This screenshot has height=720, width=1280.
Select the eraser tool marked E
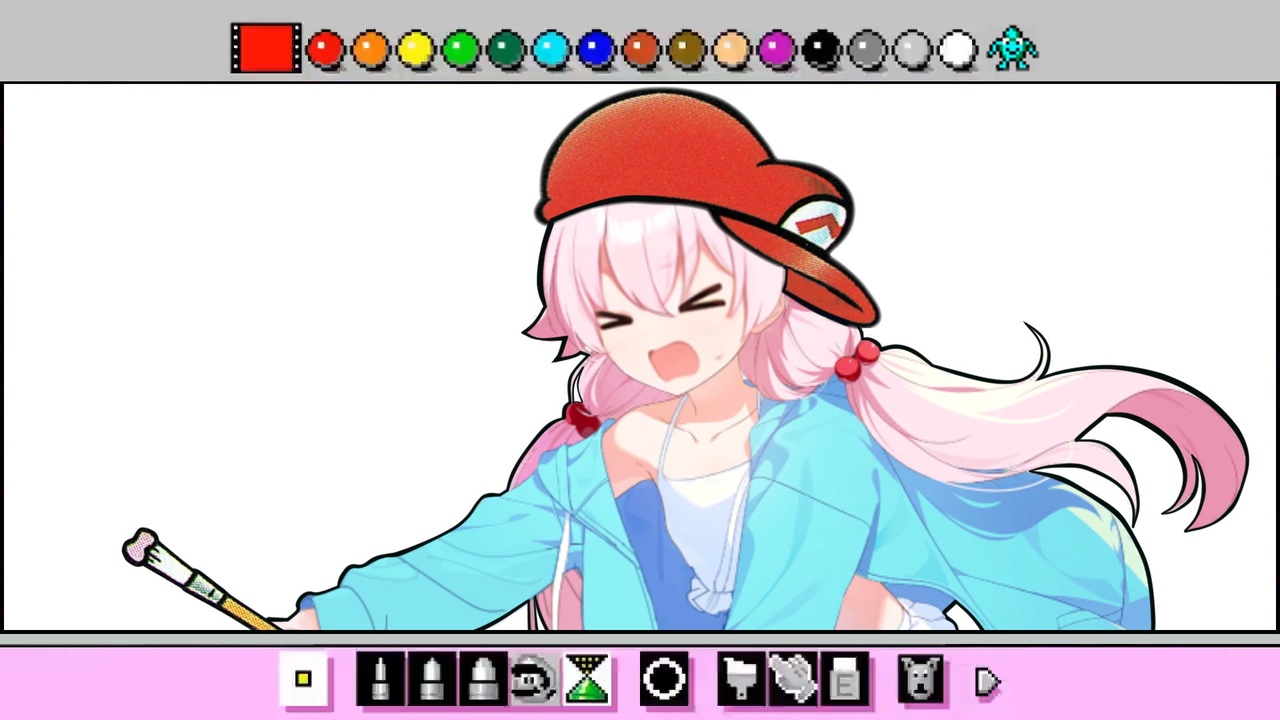coord(845,680)
